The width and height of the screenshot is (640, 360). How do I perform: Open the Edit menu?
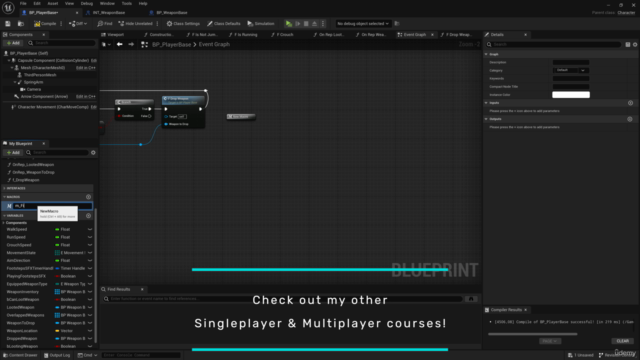pos(37,3)
